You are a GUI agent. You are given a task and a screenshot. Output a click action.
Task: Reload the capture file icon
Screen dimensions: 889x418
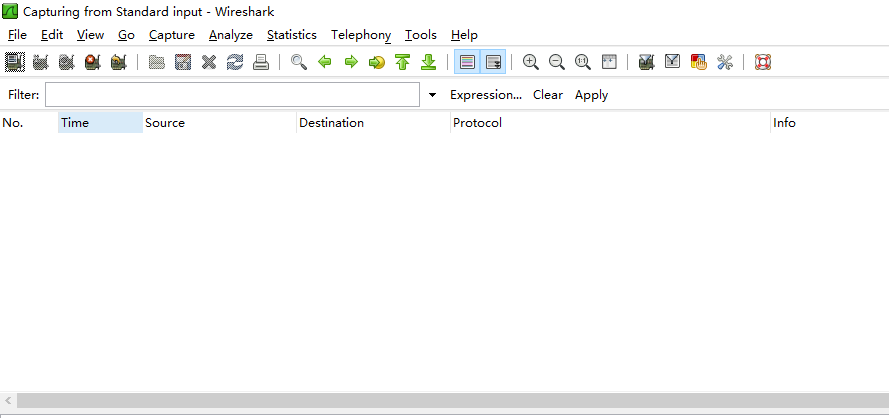(x=235, y=62)
